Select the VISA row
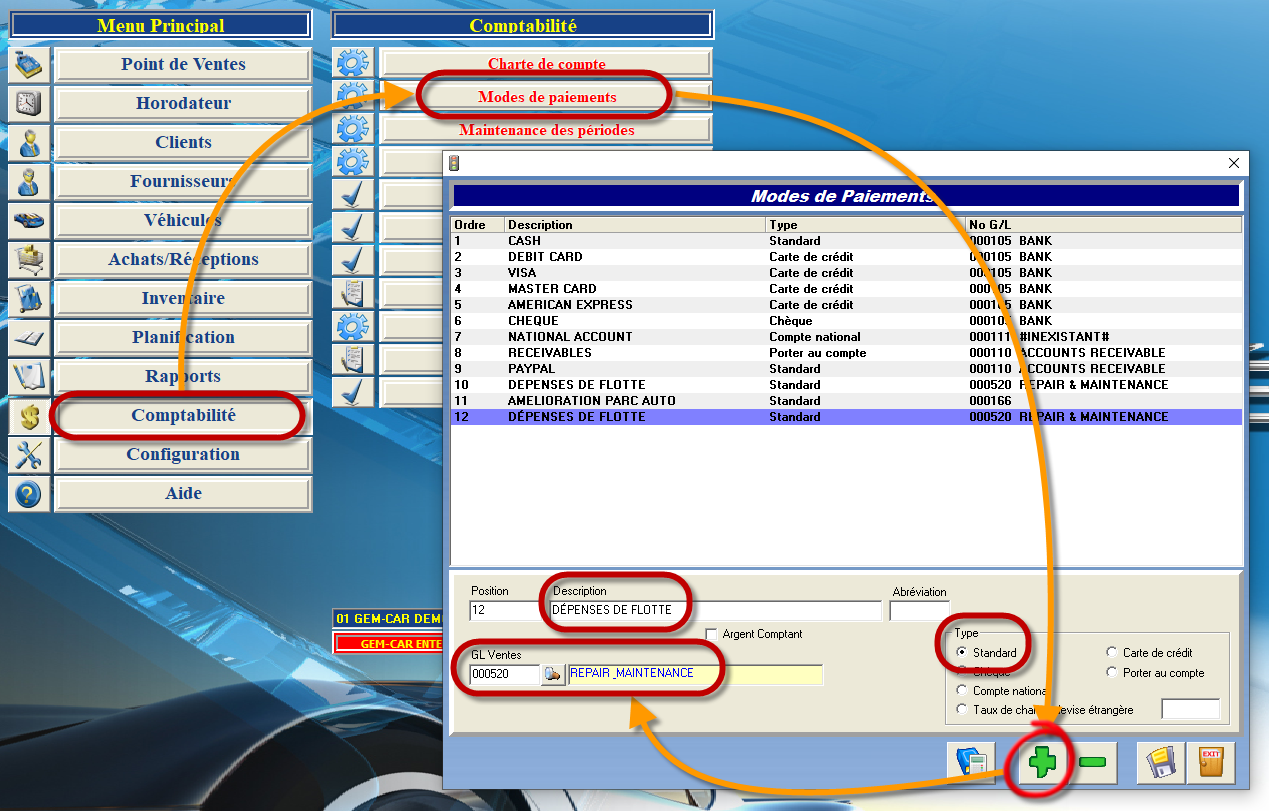This screenshot has height=811, width=1269. click(x=846, y=273)
